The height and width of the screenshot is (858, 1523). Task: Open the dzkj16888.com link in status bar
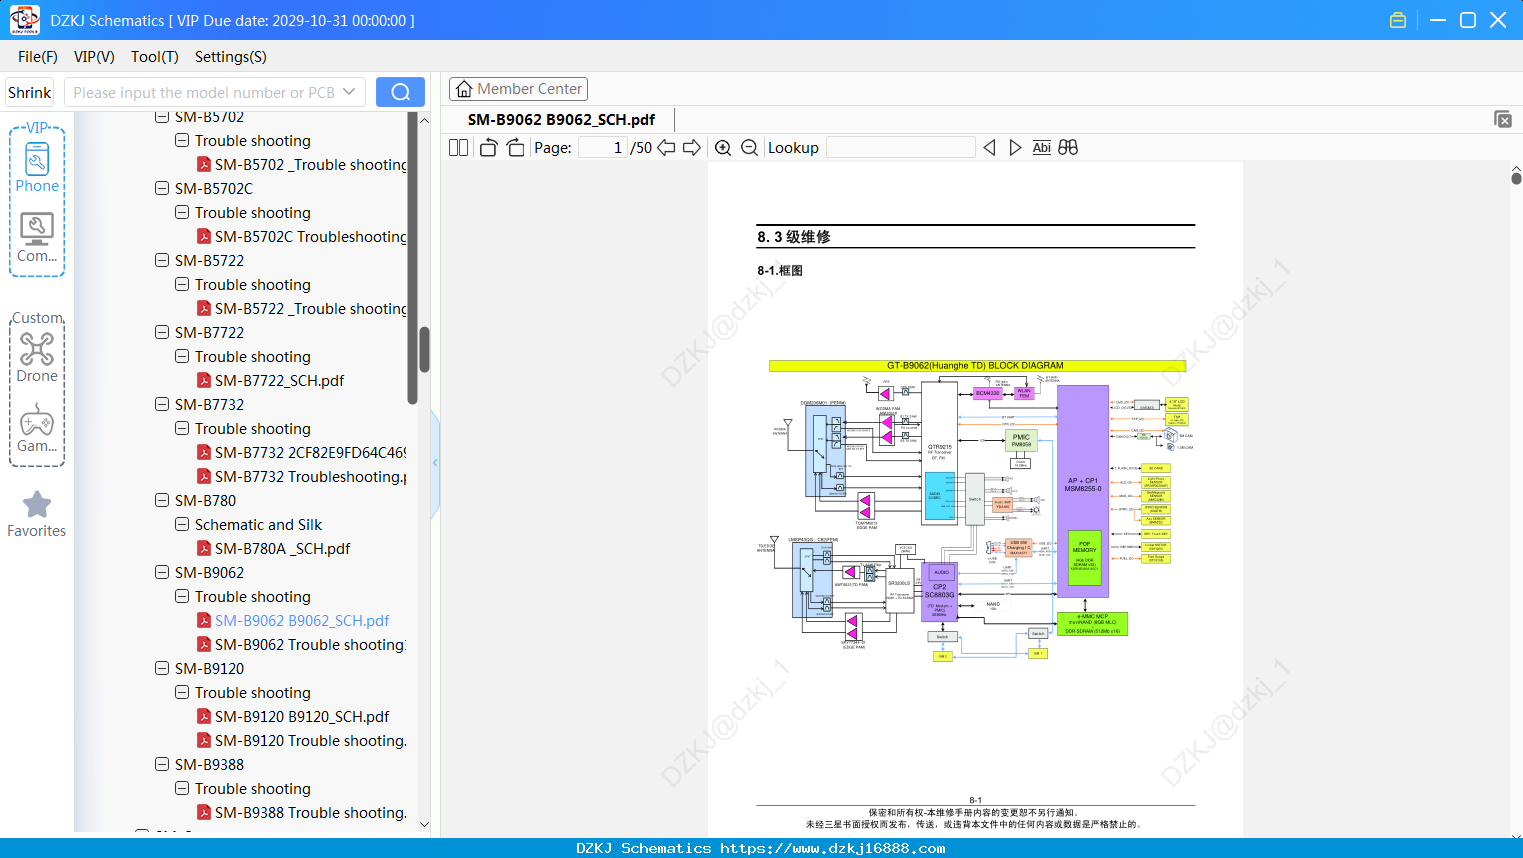pos(833,848)
